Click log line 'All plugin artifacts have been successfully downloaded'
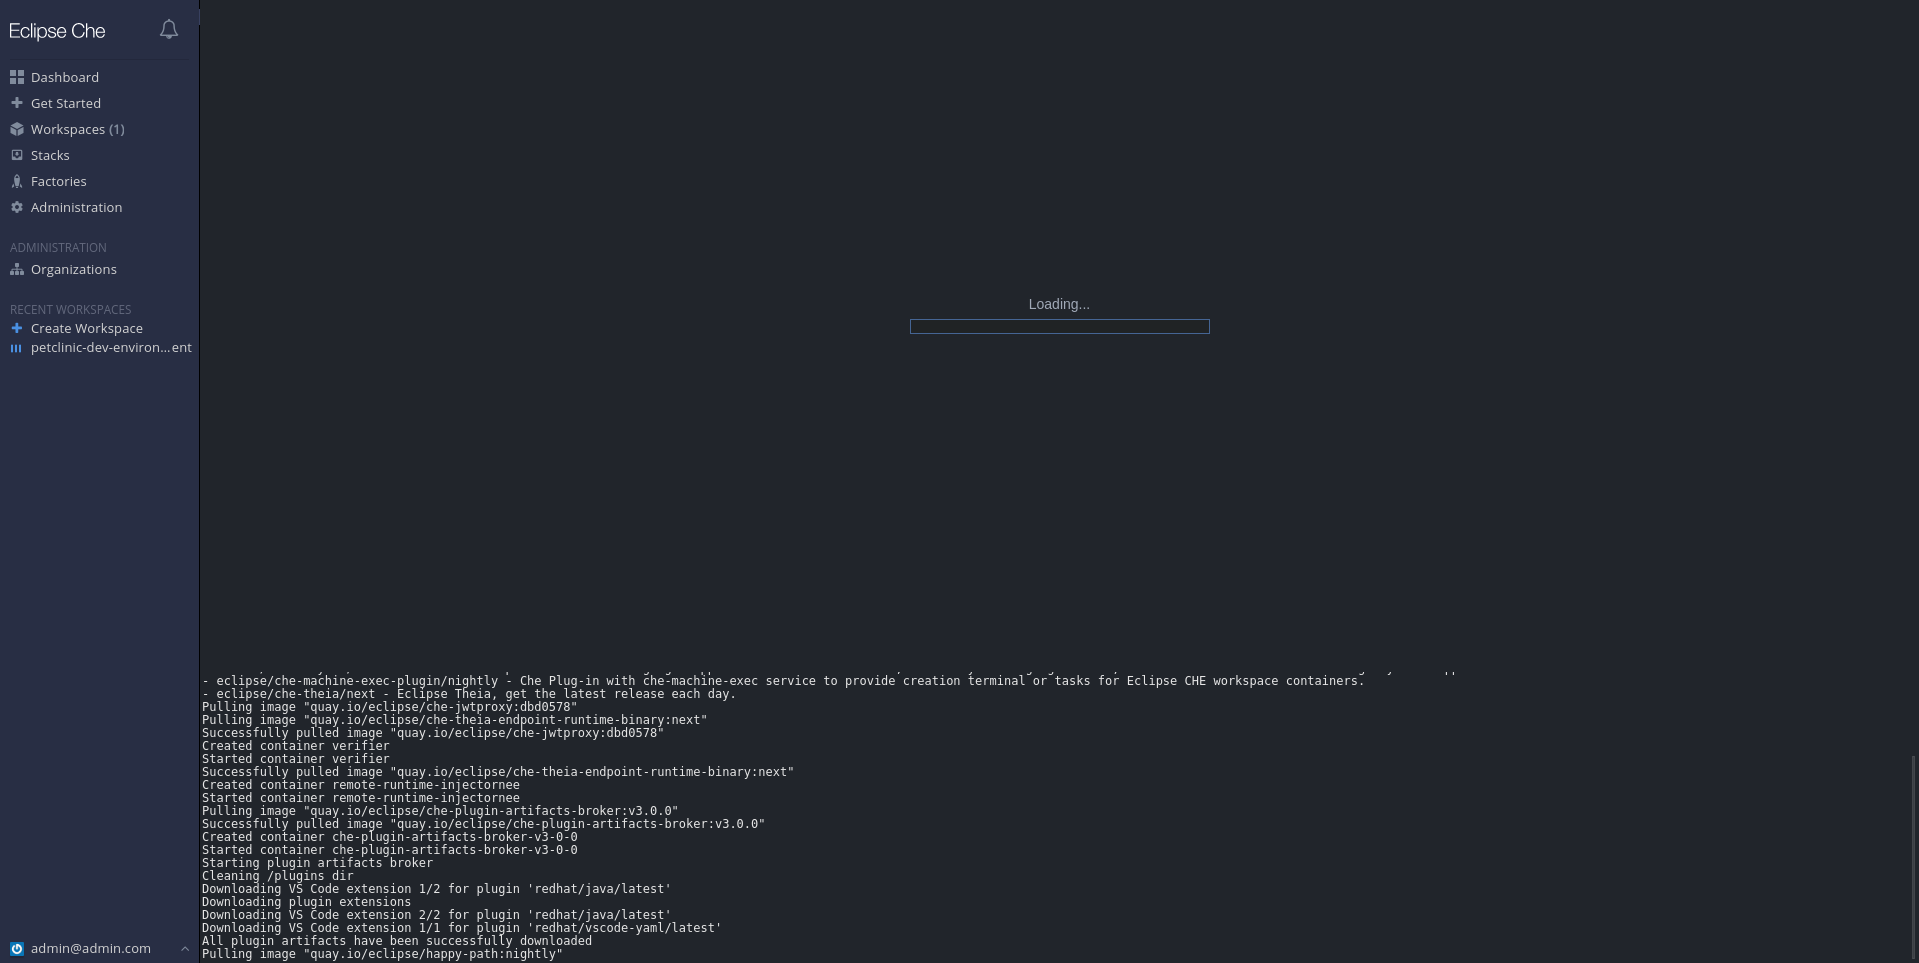The image size is (1919, 963). coord(397,941)
